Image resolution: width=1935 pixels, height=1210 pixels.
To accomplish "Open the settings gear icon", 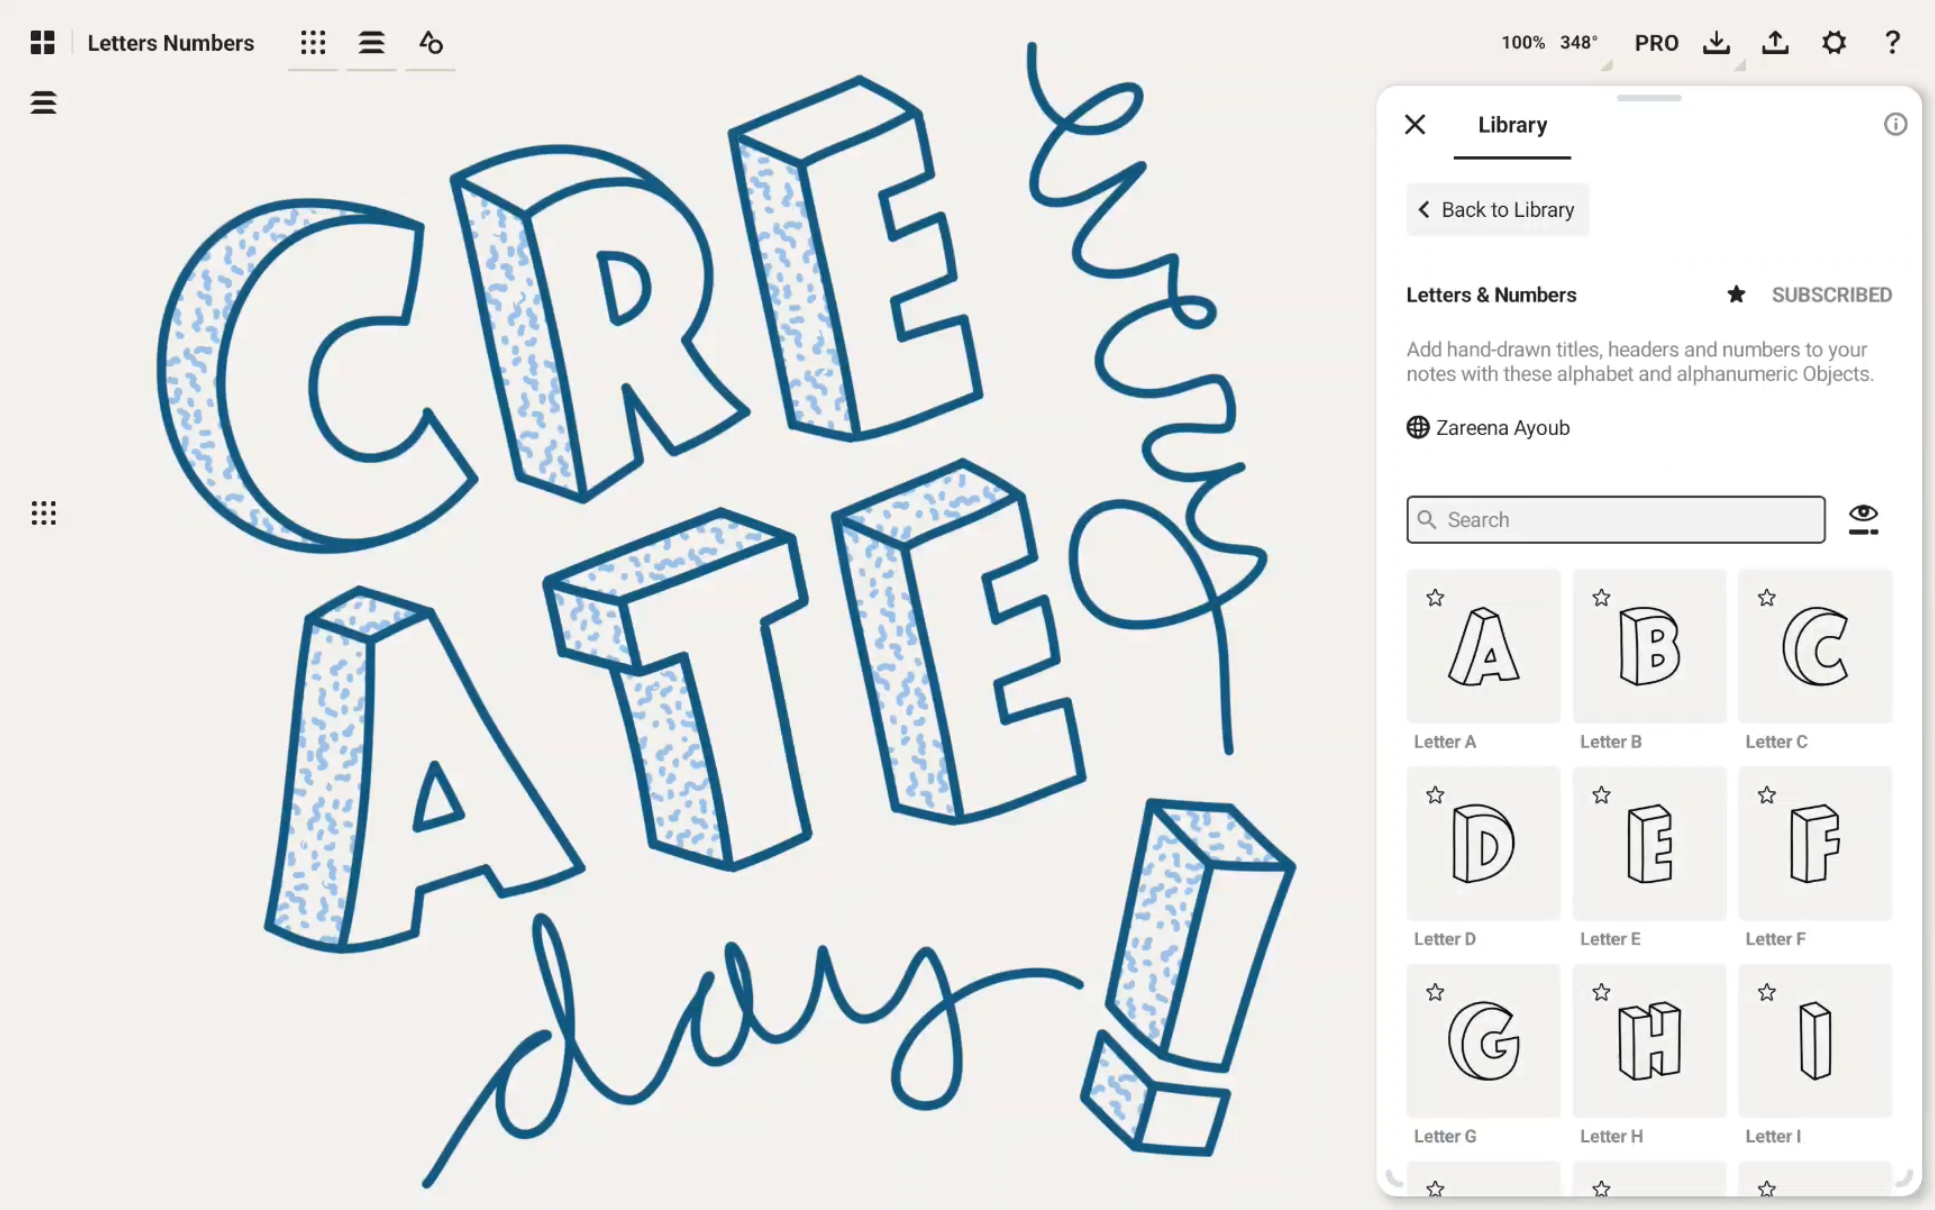I will click(1834, 42).
